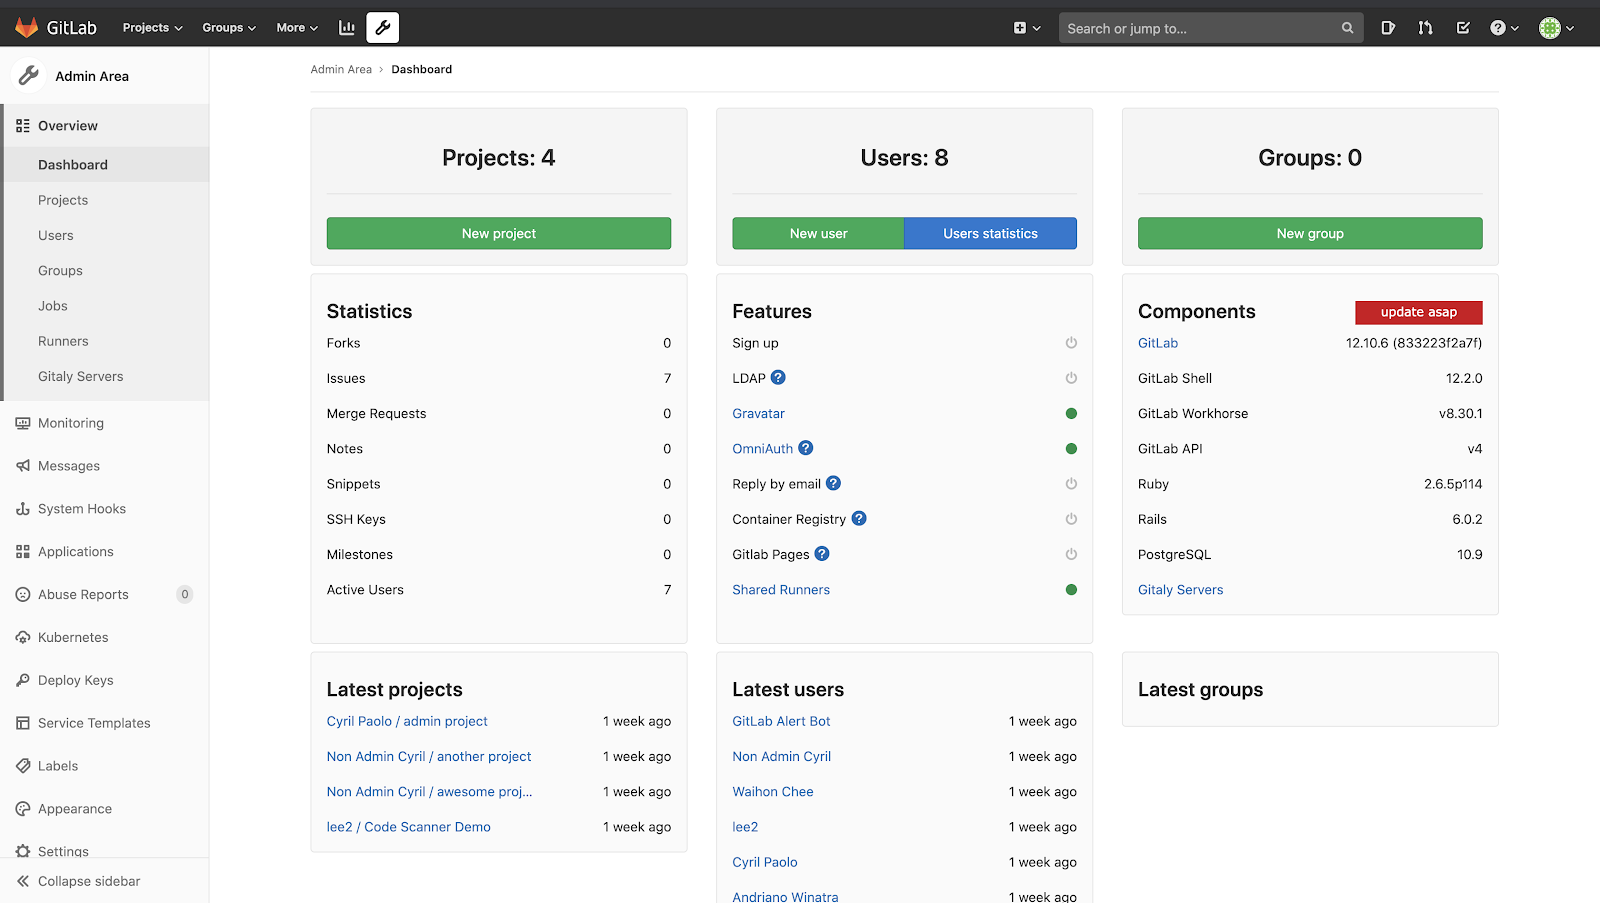Click the Labels tag icon

(23, 766)
